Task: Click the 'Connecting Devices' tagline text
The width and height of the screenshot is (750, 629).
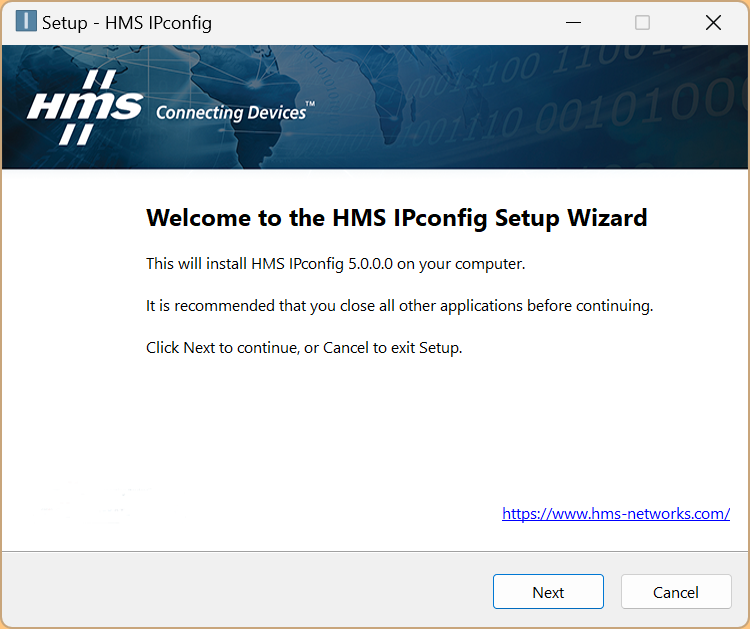Action: (235, 112)
